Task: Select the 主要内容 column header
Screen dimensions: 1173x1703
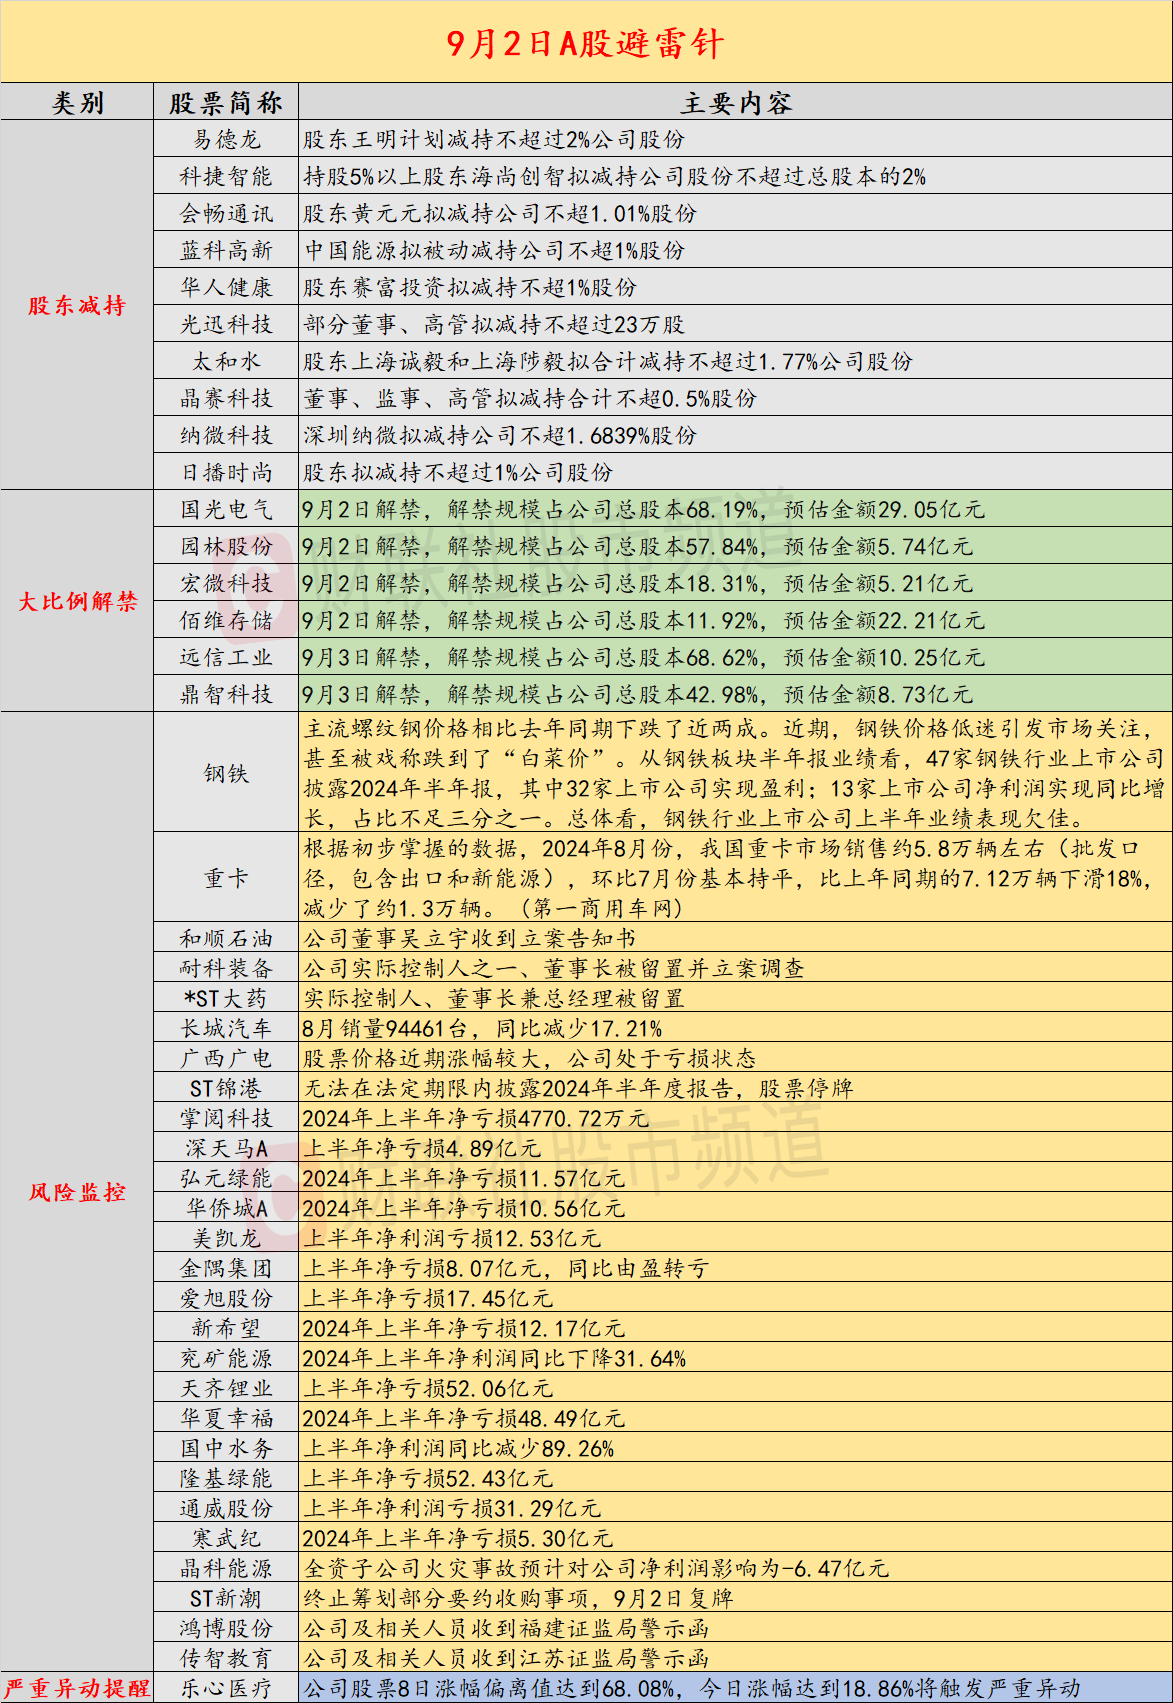Action: (x=736, y=103)
